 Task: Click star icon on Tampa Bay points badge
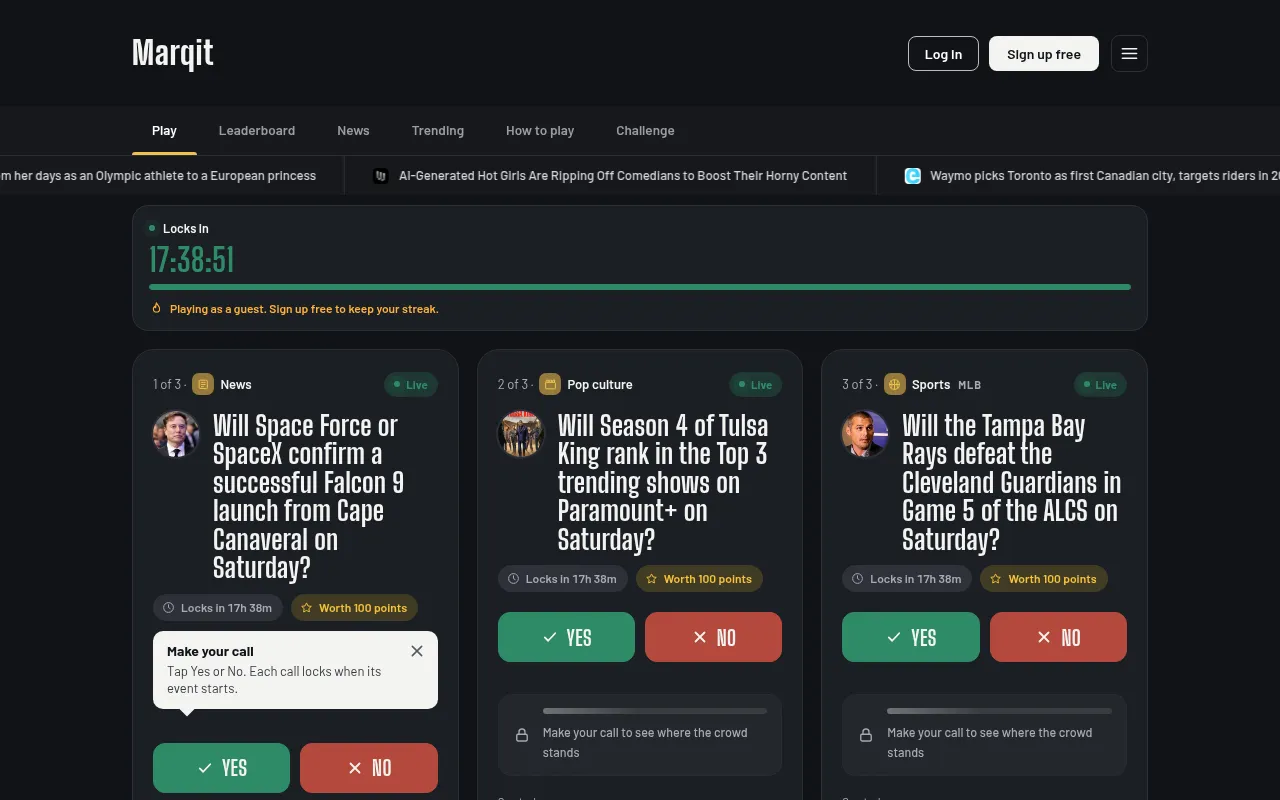click(x=996, y=579)
